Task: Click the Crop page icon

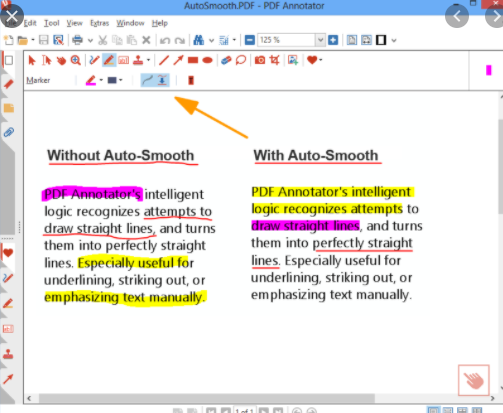Action: [274, 60]
